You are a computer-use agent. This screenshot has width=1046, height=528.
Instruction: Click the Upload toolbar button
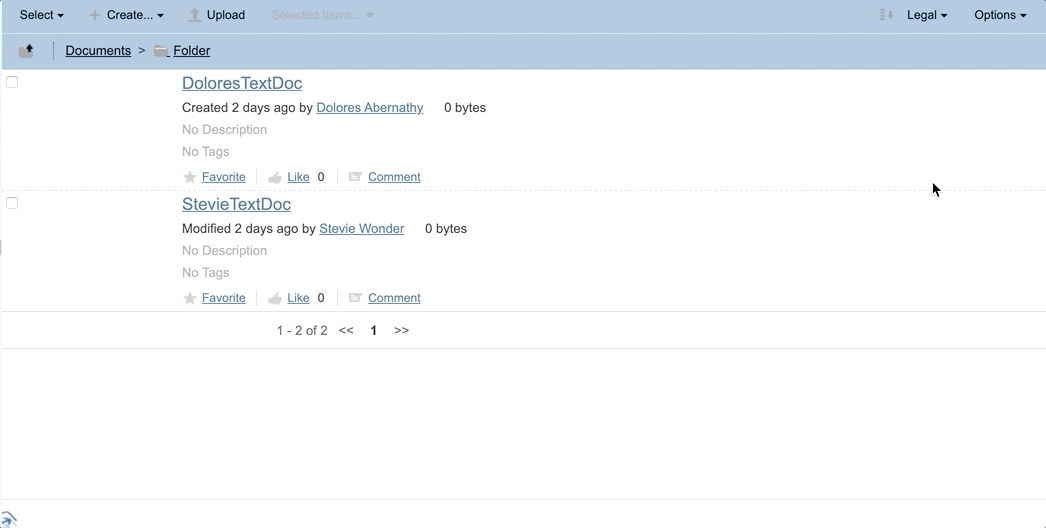(x=217, y=15)
